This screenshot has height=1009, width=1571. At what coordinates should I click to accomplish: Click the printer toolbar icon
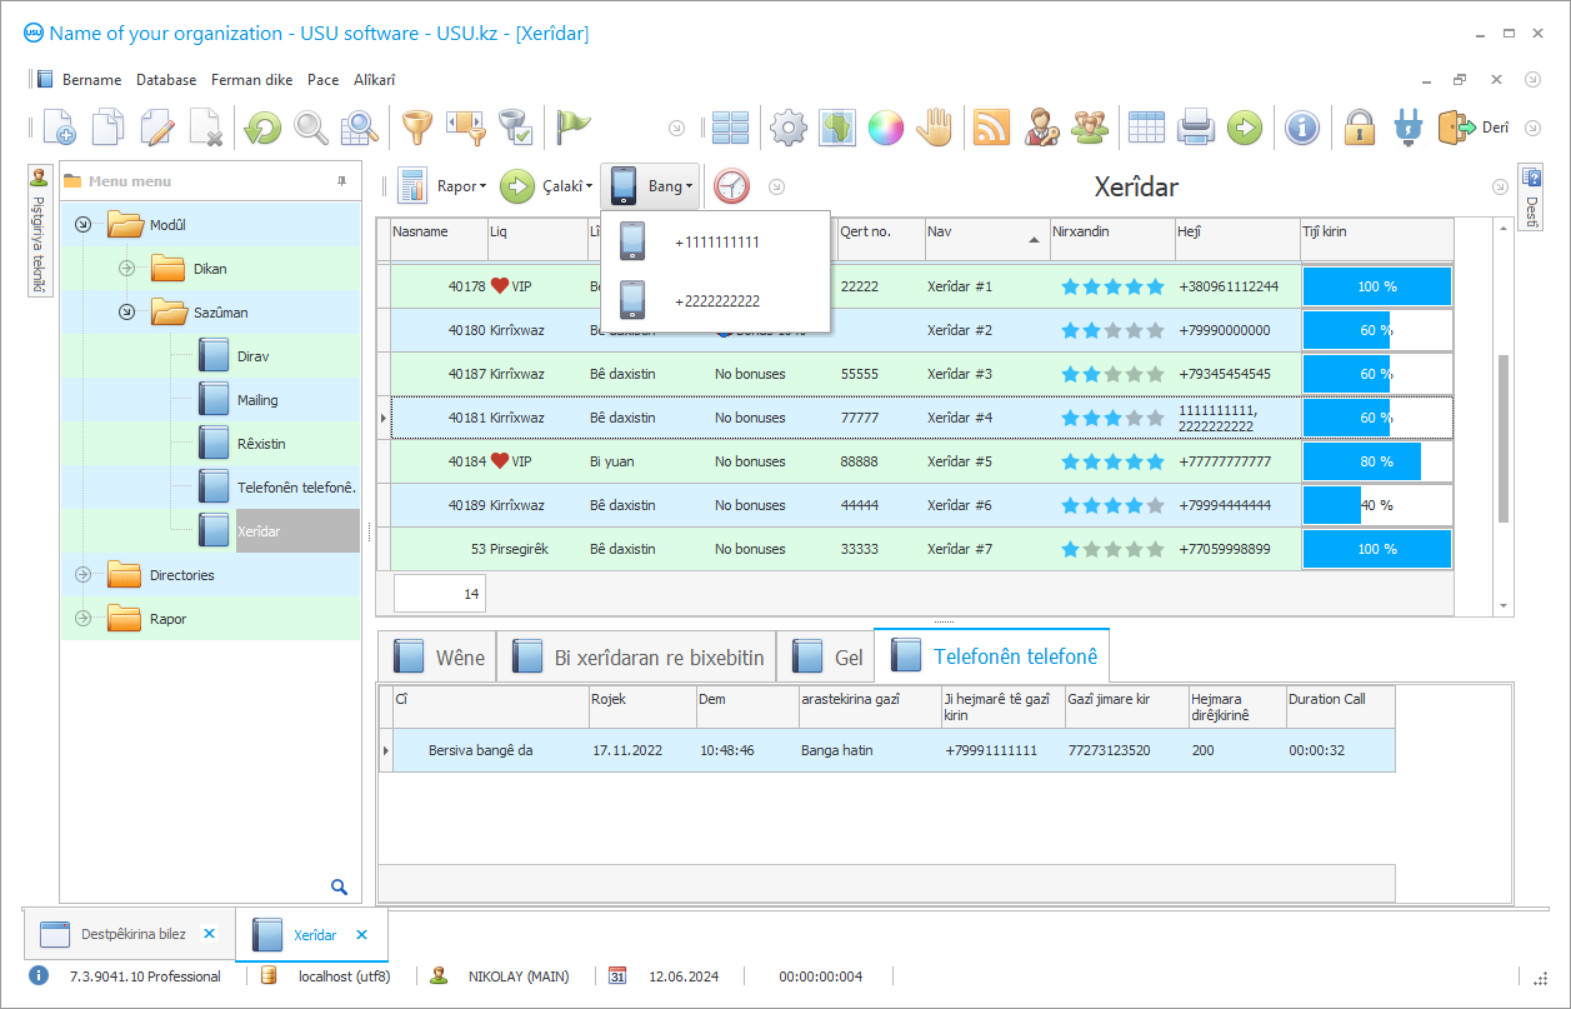pos(1195,128)
